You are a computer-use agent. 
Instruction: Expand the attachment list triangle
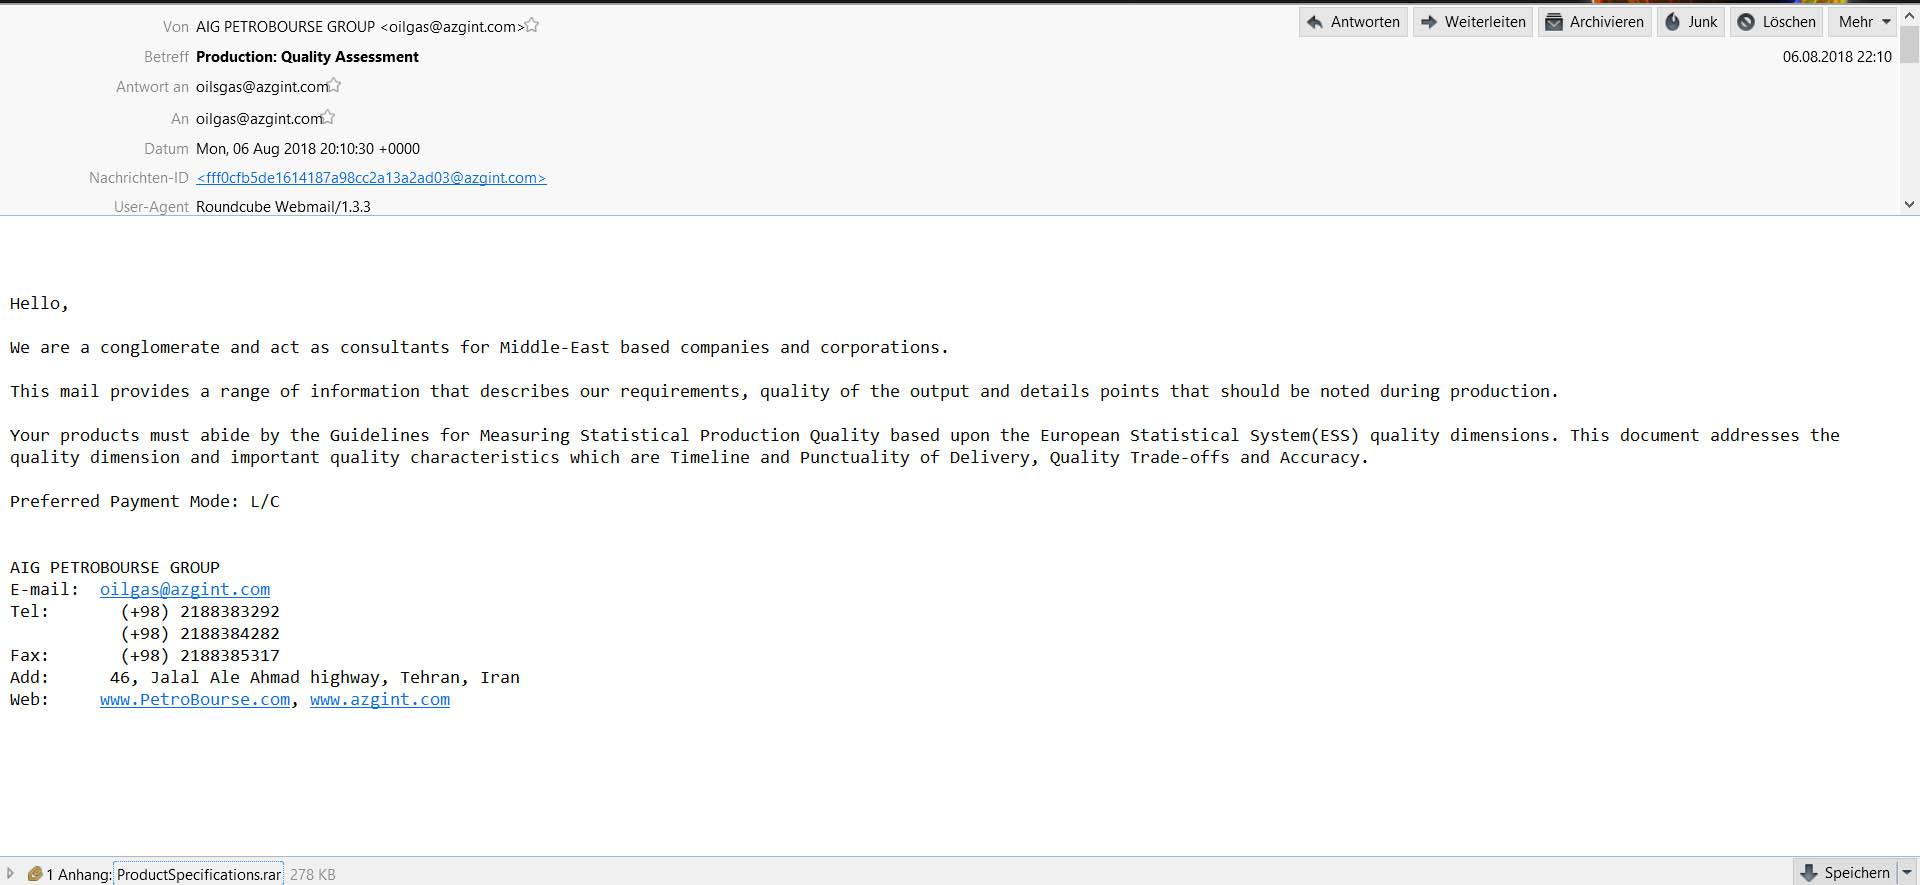click(10, 873)
